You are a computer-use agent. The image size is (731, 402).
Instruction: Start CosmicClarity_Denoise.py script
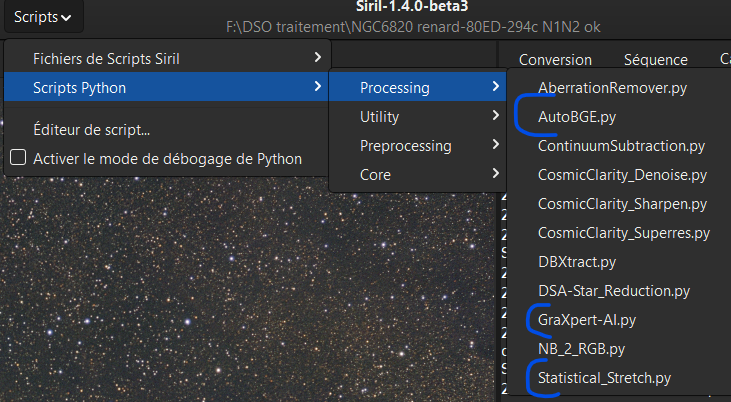point(622,175)
